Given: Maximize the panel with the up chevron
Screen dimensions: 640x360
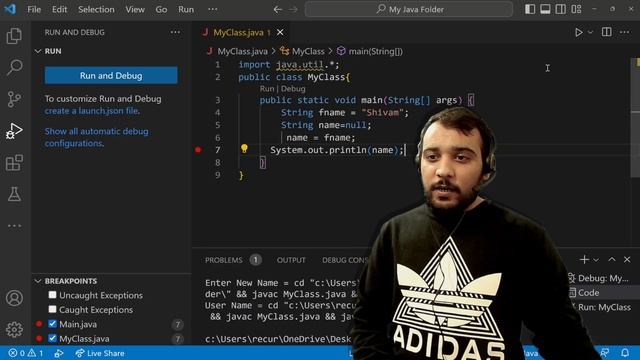Looking at the screenshot, I should click(x=612, y=260).
